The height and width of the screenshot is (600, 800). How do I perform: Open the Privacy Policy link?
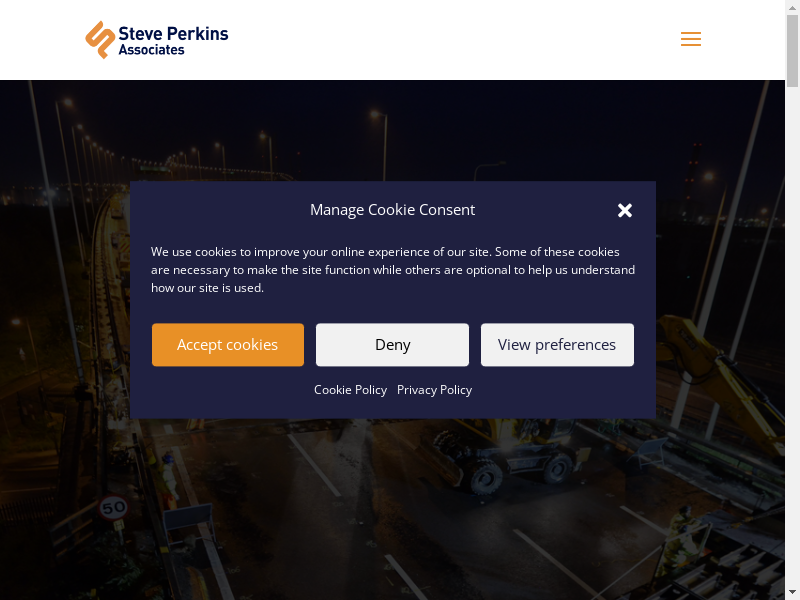click(x=434, y=390)
